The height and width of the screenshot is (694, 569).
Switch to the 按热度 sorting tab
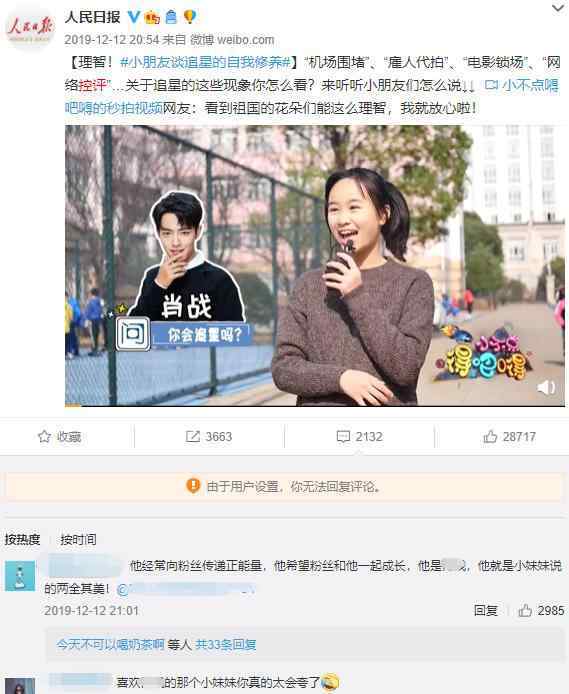(23, 540)
